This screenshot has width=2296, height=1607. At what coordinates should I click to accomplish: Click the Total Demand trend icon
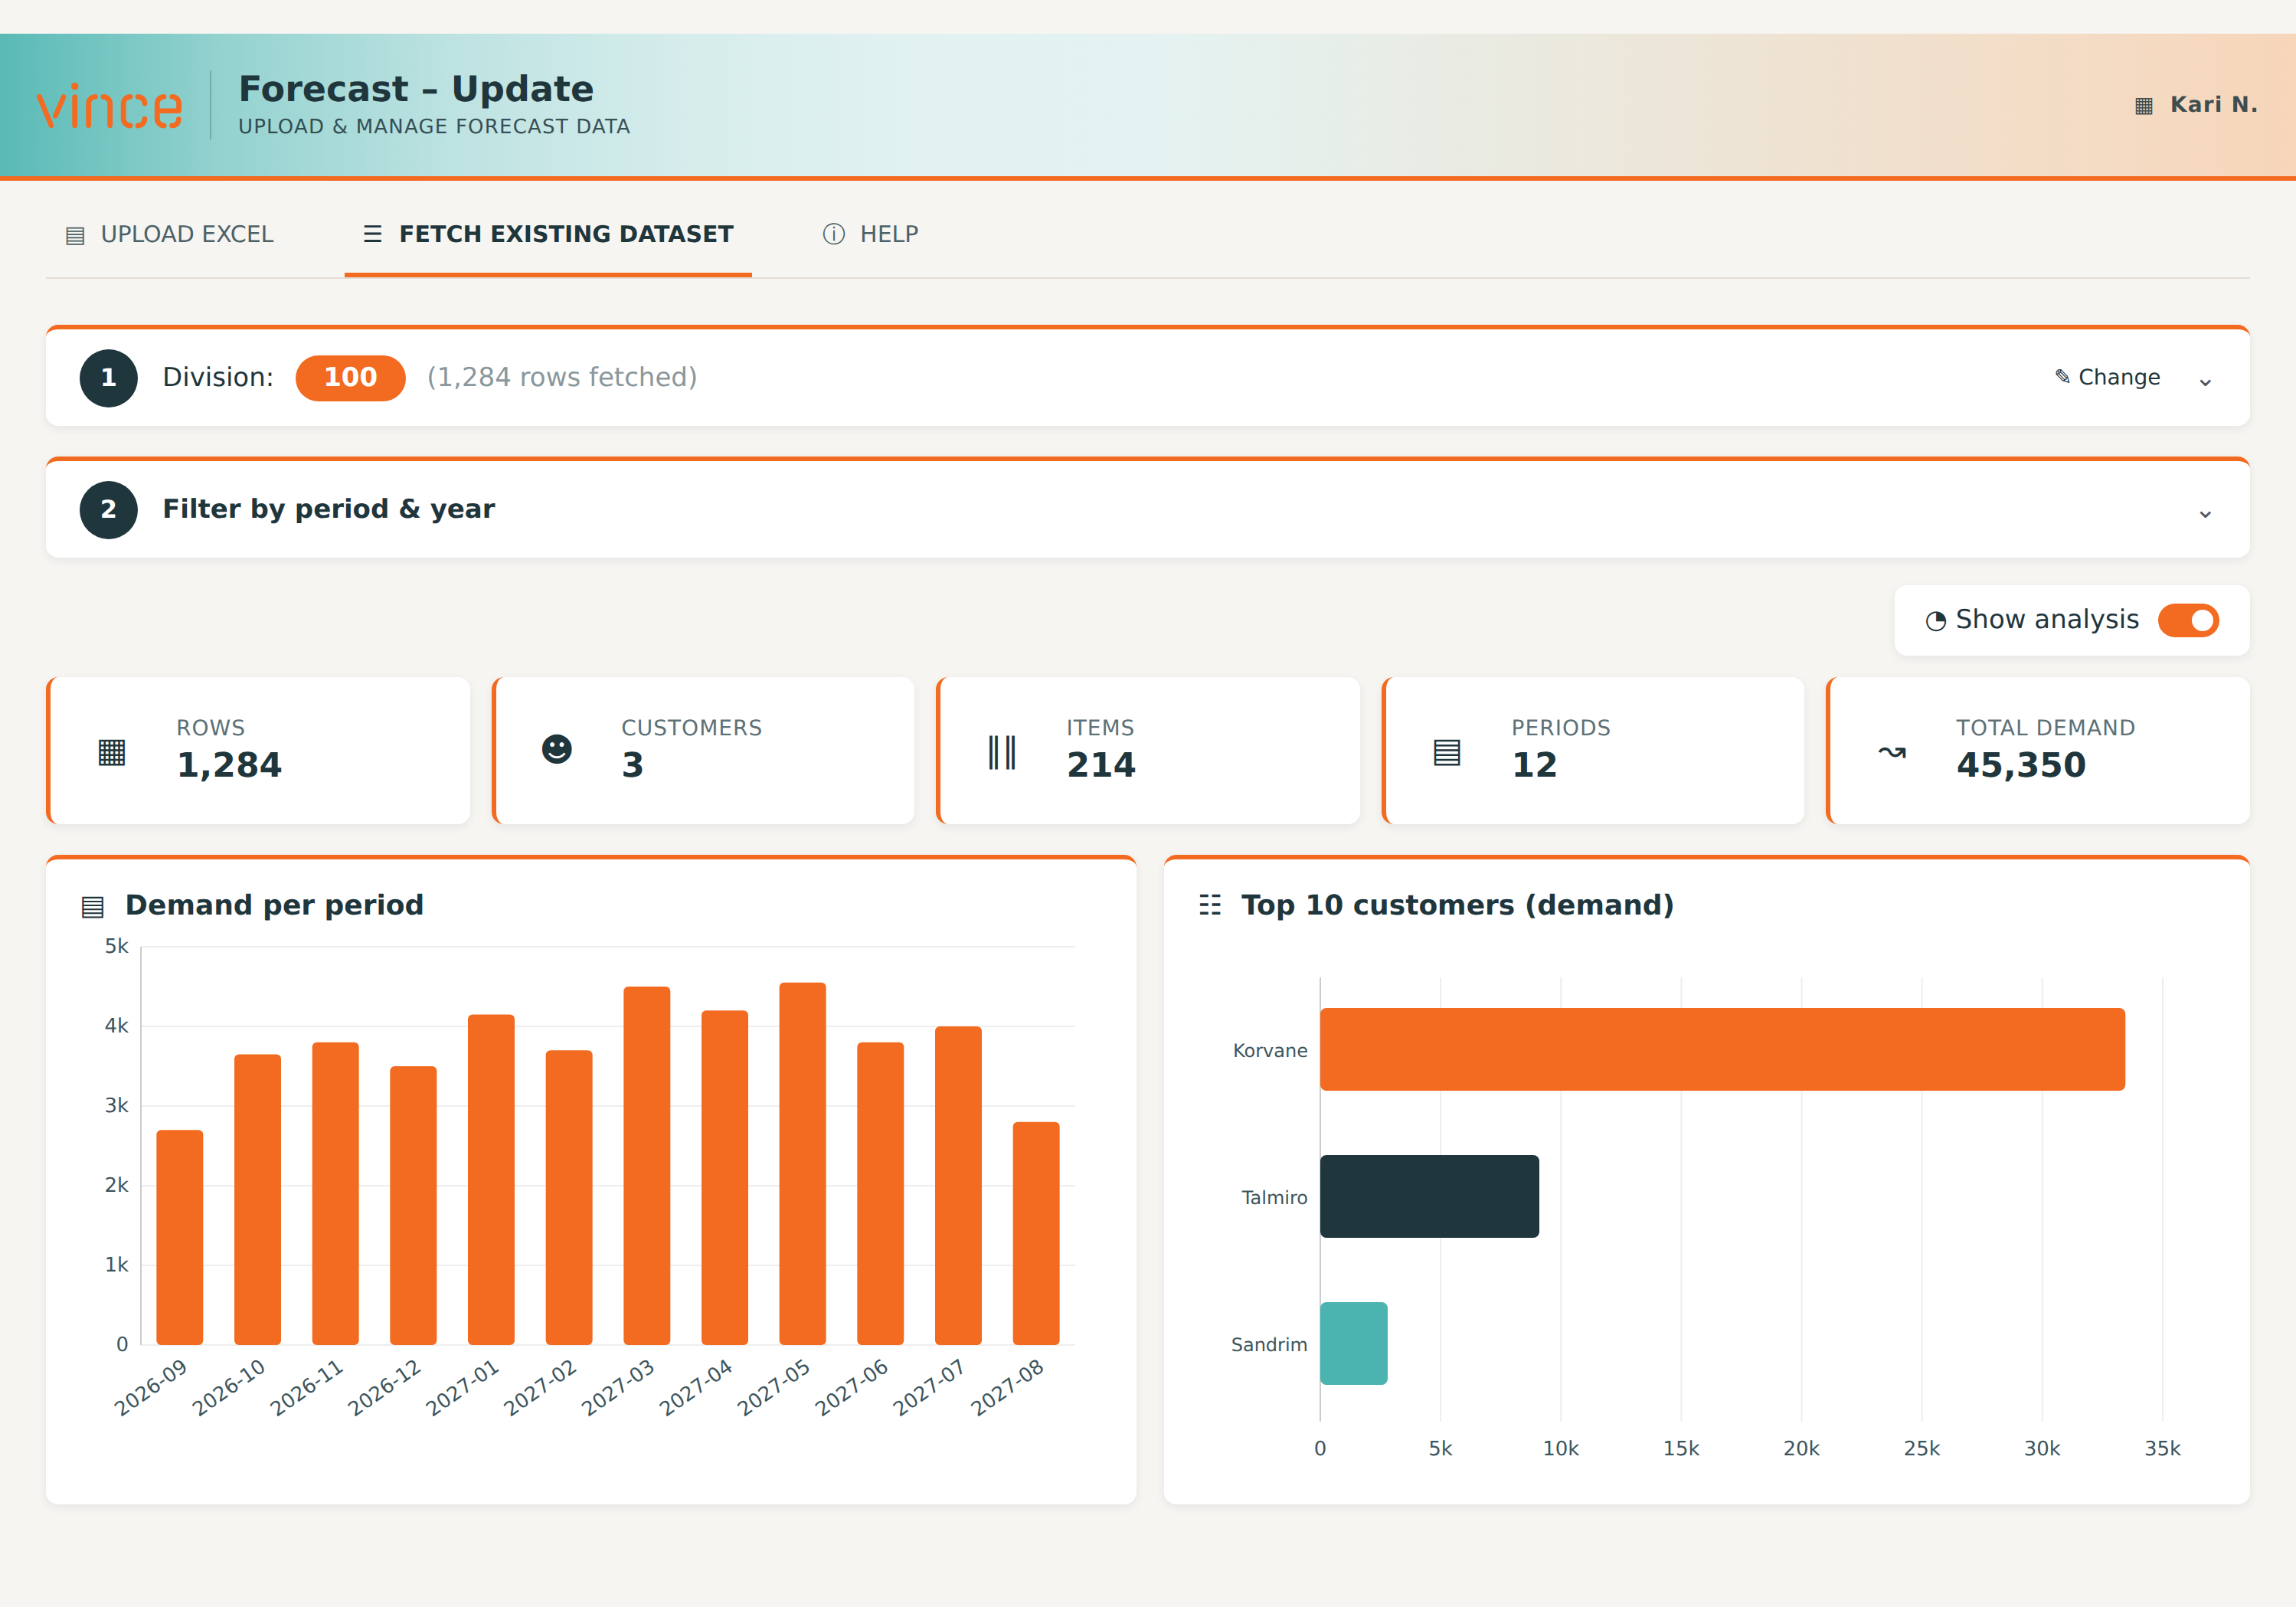coord(1892,752)
